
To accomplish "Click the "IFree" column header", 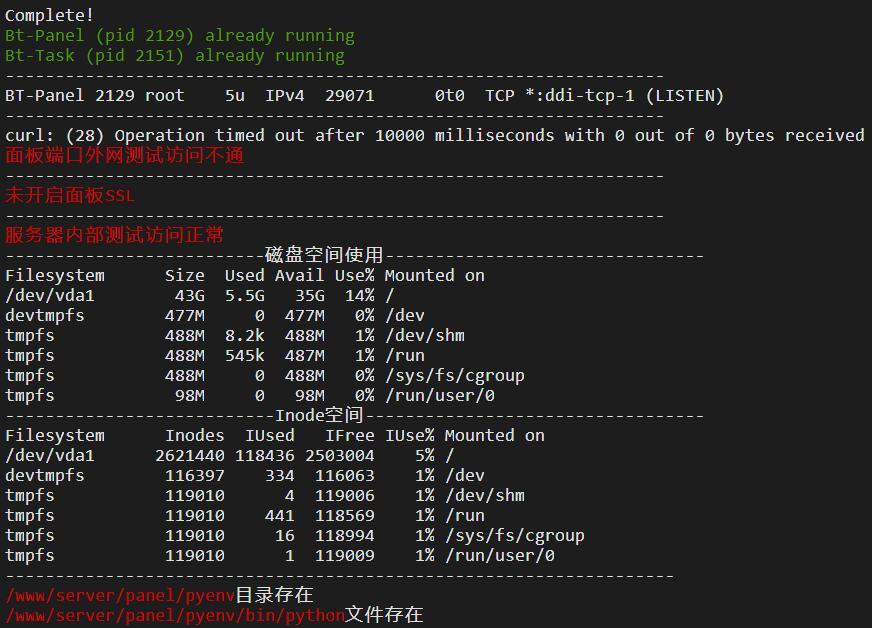I will click(350, 436).
